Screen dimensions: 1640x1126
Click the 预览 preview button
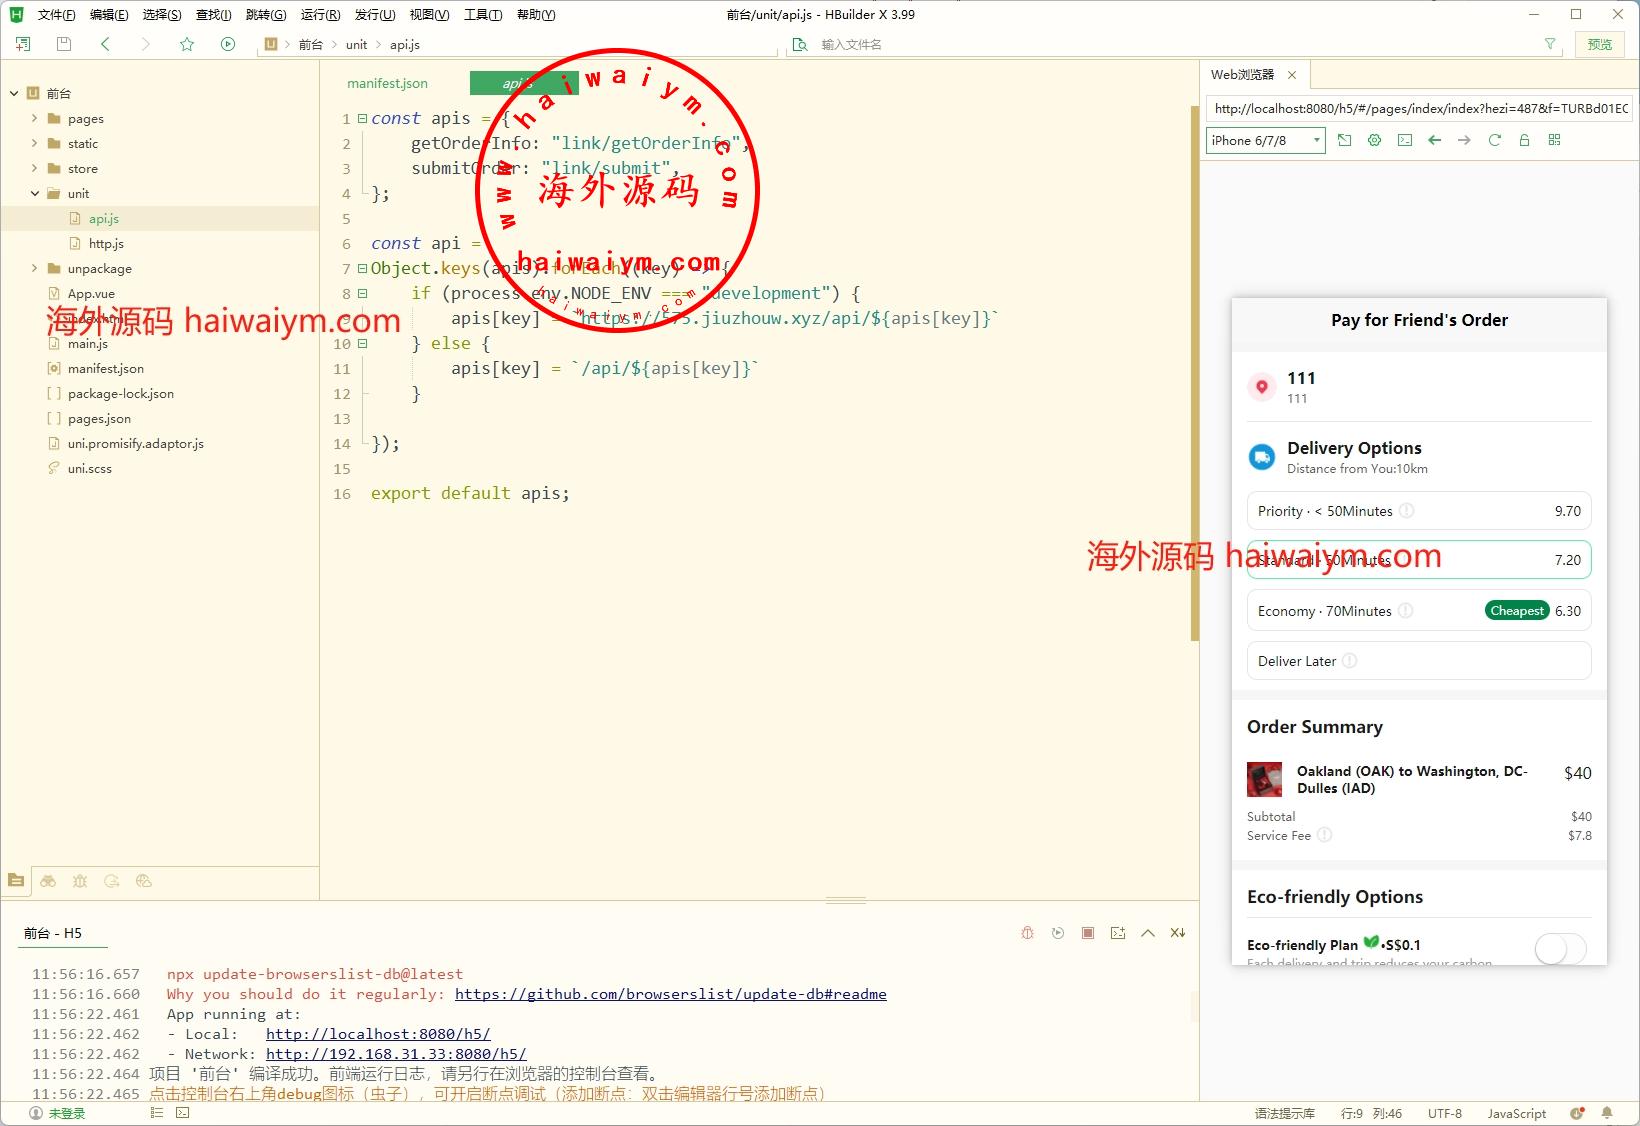click(x=1599, y=44)
